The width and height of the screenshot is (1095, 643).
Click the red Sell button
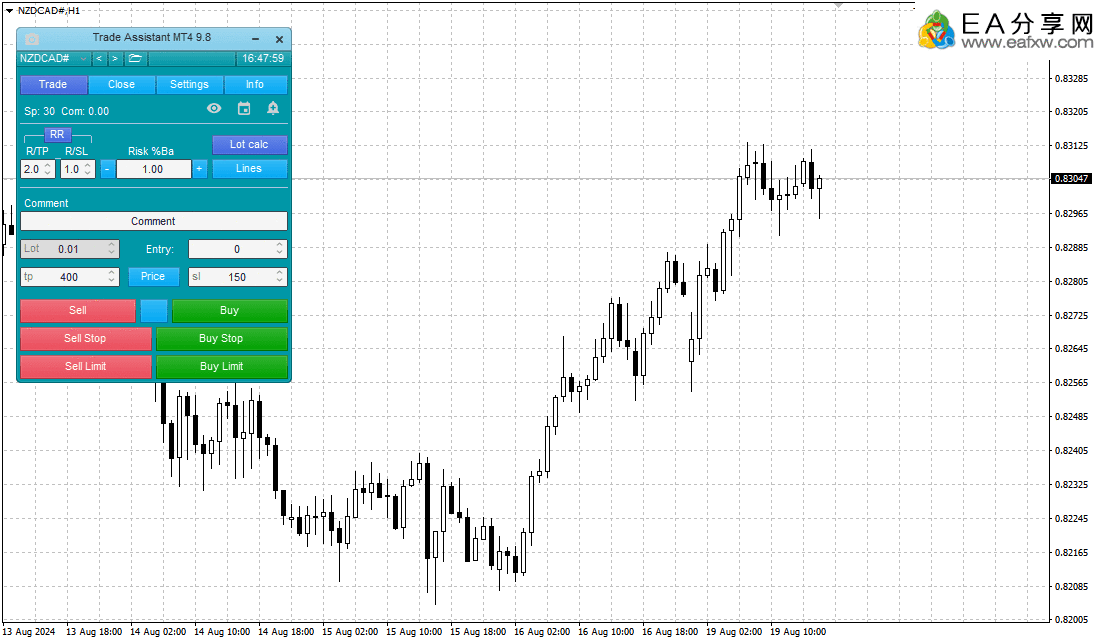78,311
